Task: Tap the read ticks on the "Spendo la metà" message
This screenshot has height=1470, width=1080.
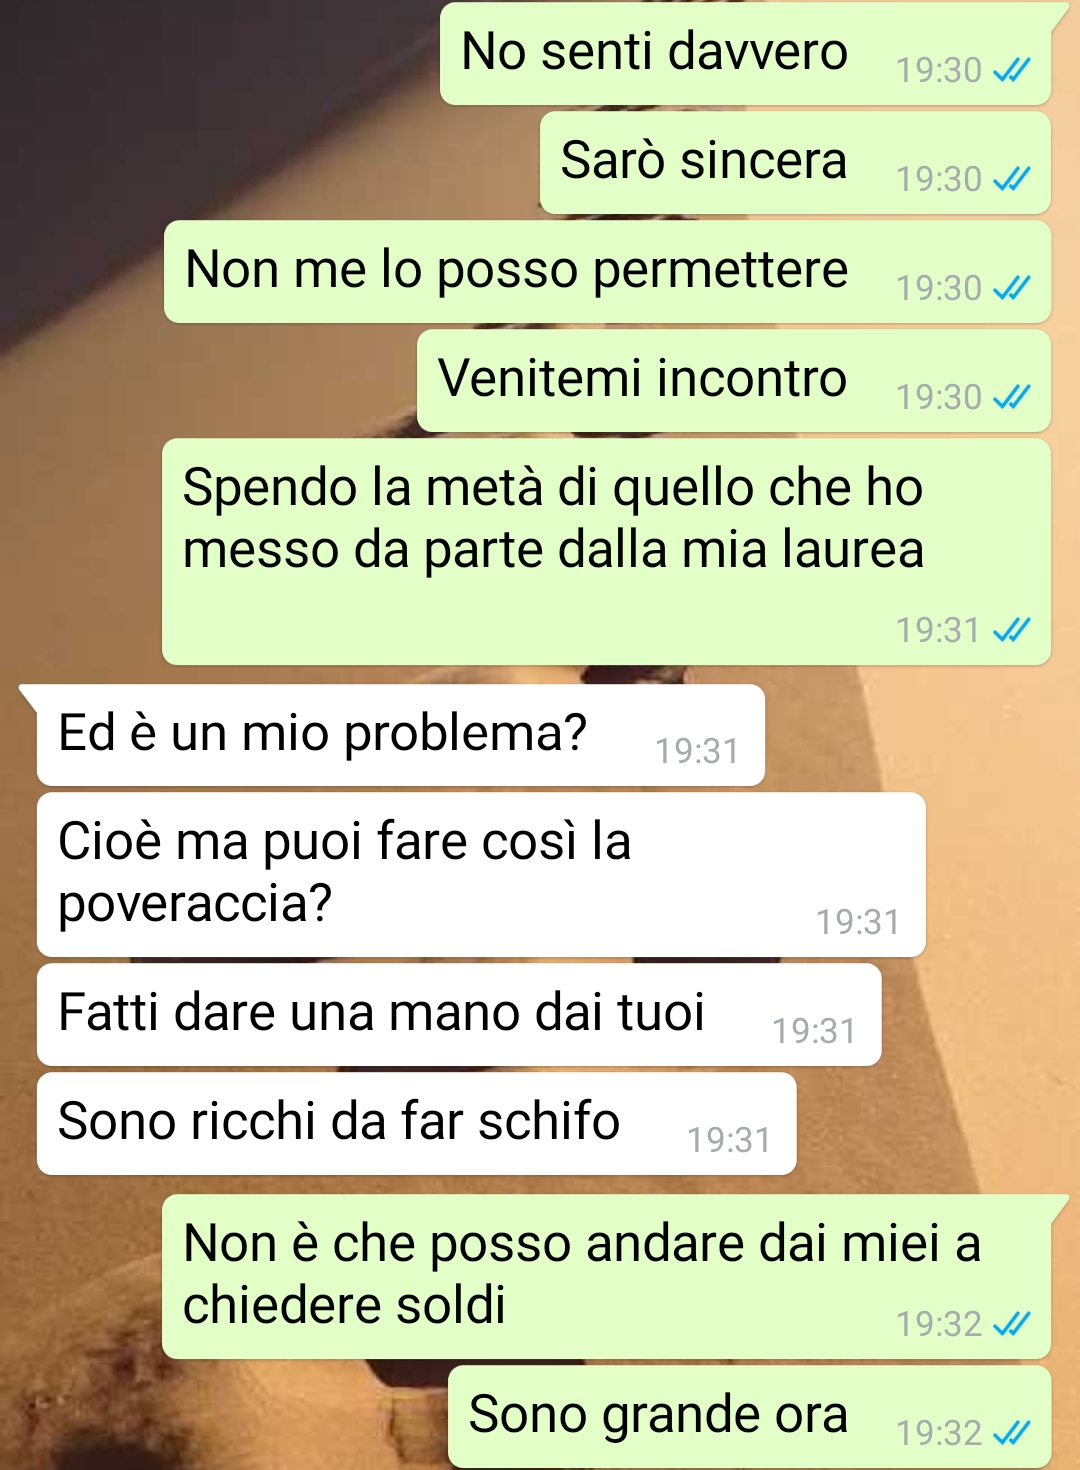Action: [1011, 630]
